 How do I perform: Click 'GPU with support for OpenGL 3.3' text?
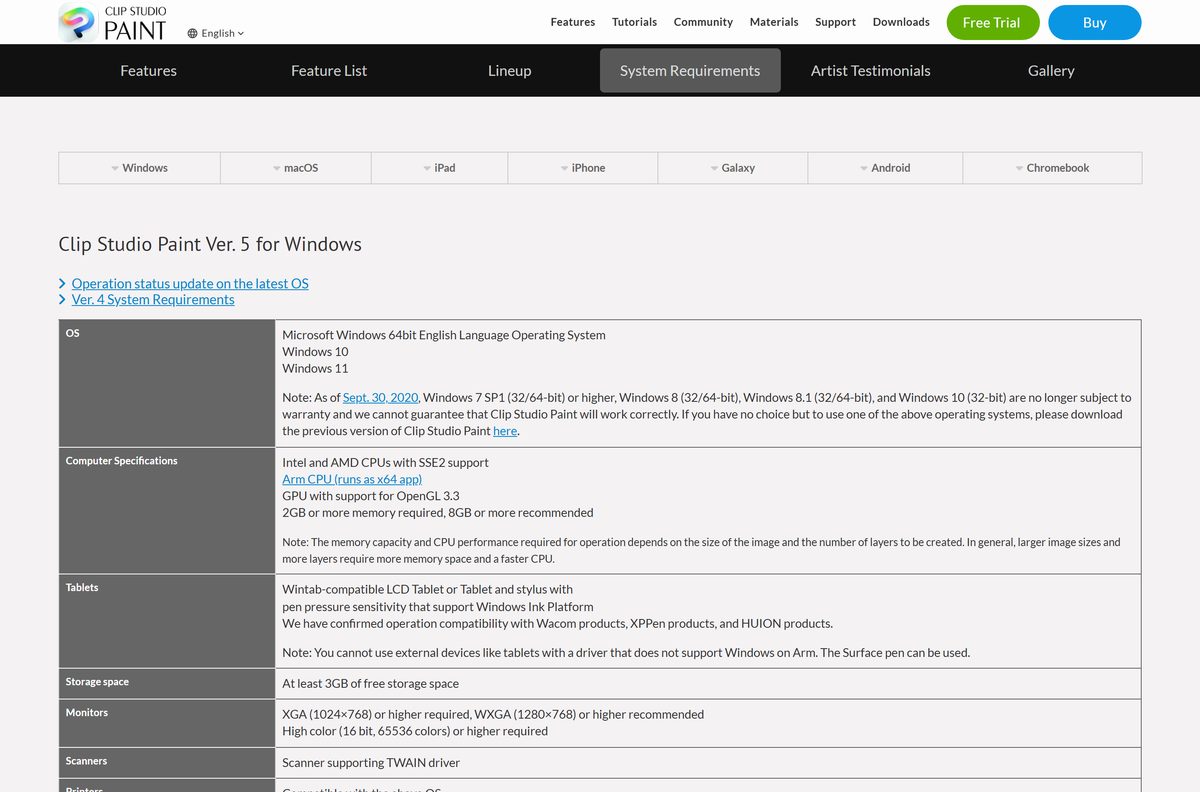pos(370,496)
